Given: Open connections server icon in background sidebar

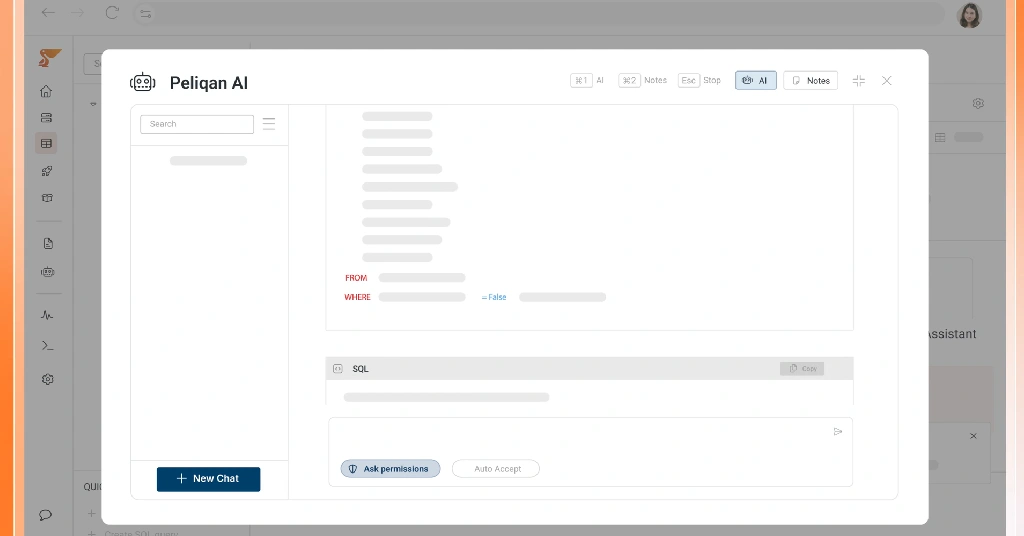Looking at the screenshot, I should pos(46,118).
